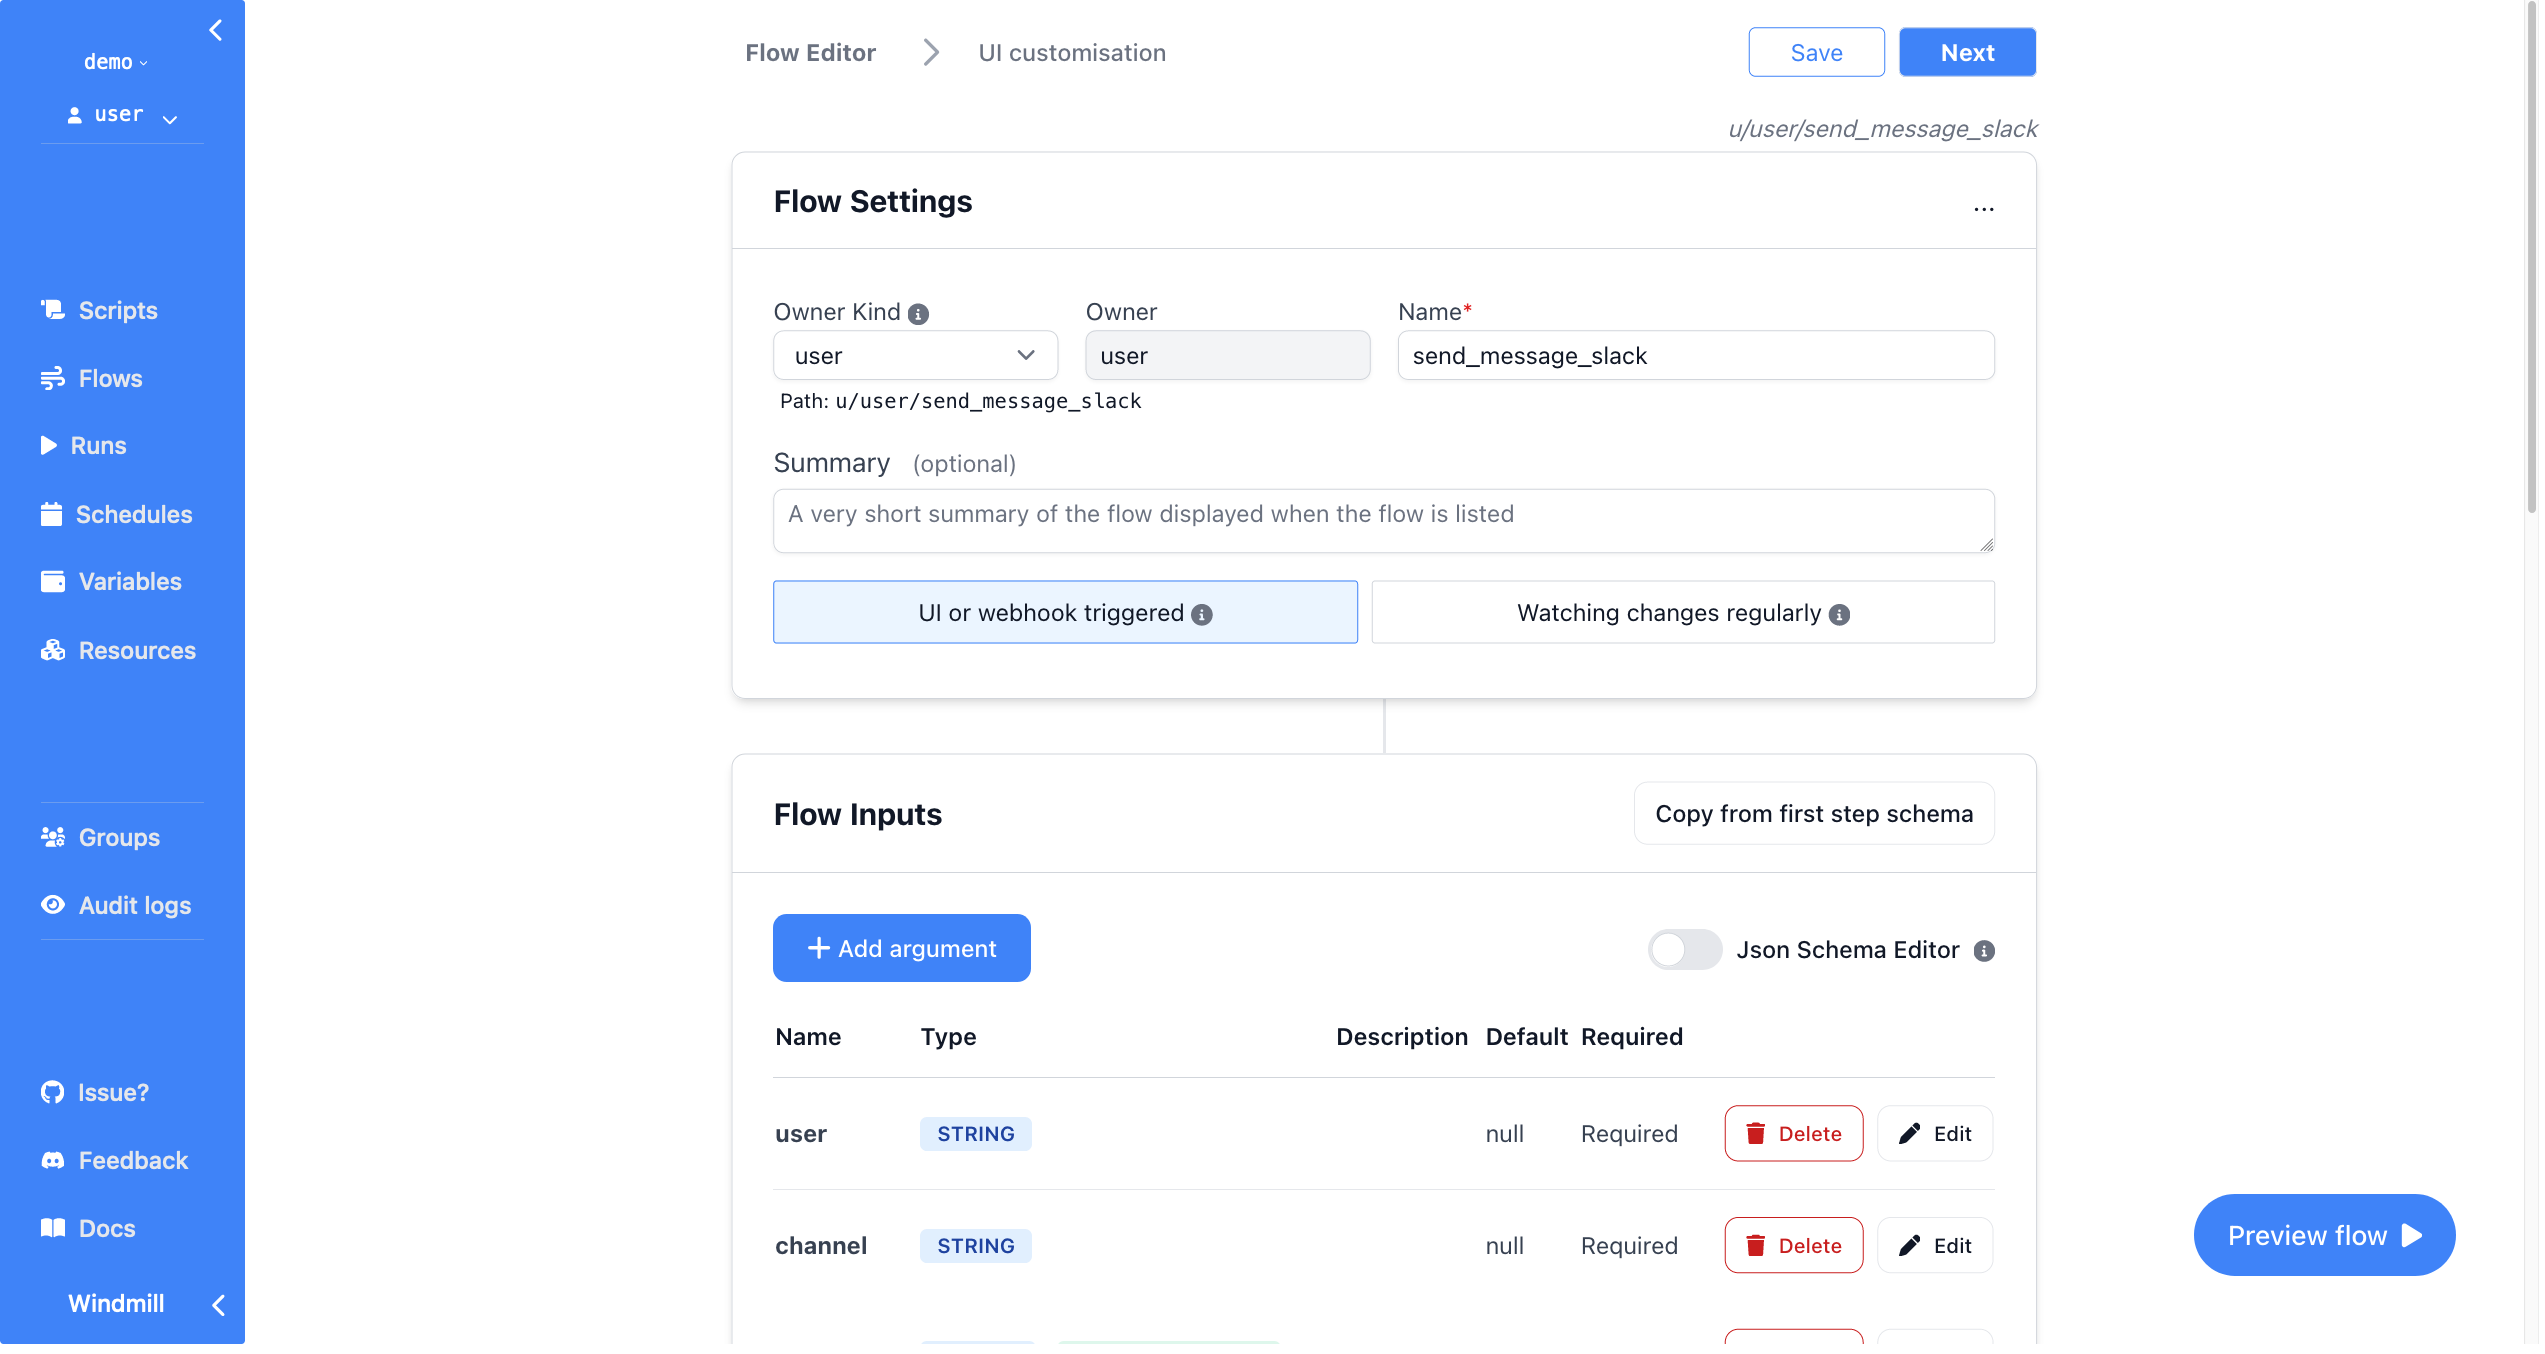Image resolution: width=2545 pixels, height=1354 pixels.
Task: Click the Variables icon in sidebar
Action: click(x=52, y=581)
